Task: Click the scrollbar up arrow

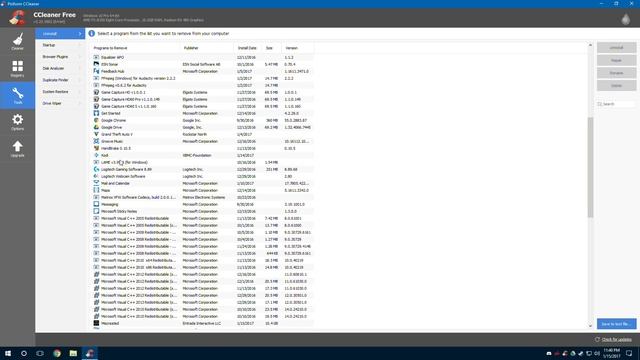Action: 590,45
